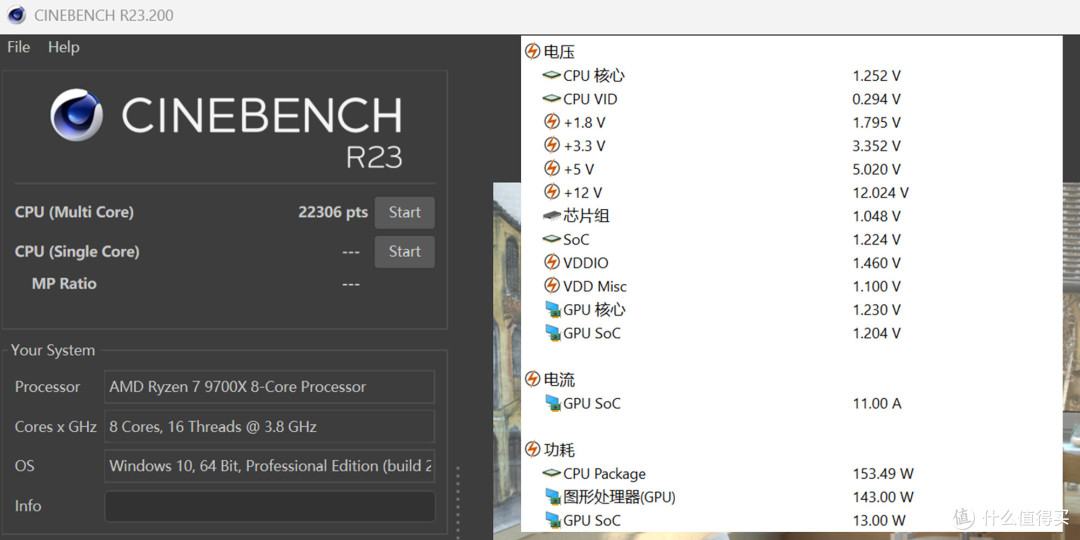
Task: Click the 12.024 V value
Action: 880,193
